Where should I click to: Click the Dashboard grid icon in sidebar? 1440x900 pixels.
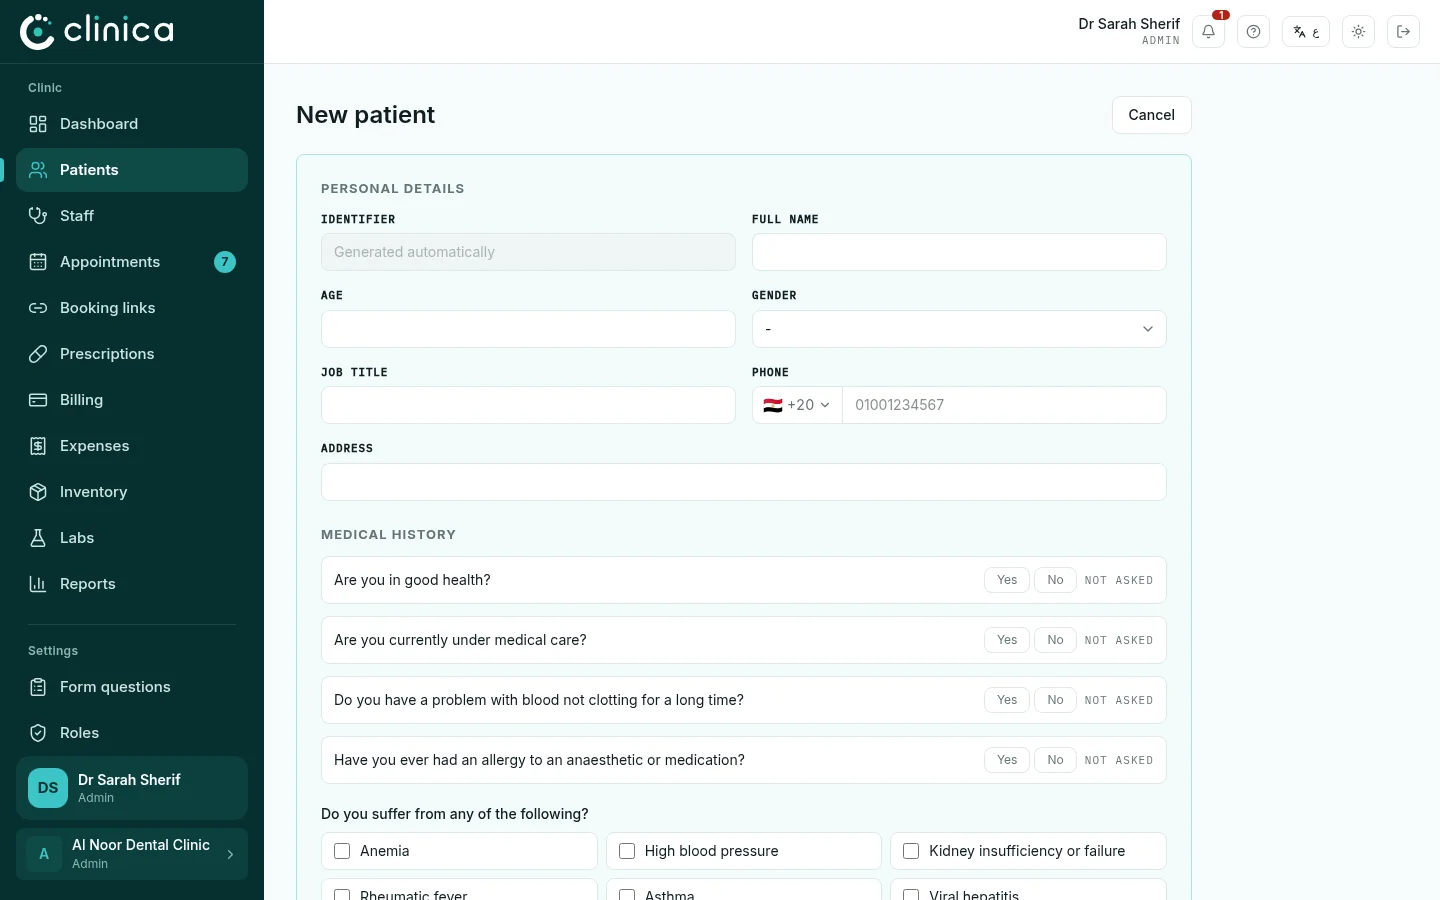point(38,124)
